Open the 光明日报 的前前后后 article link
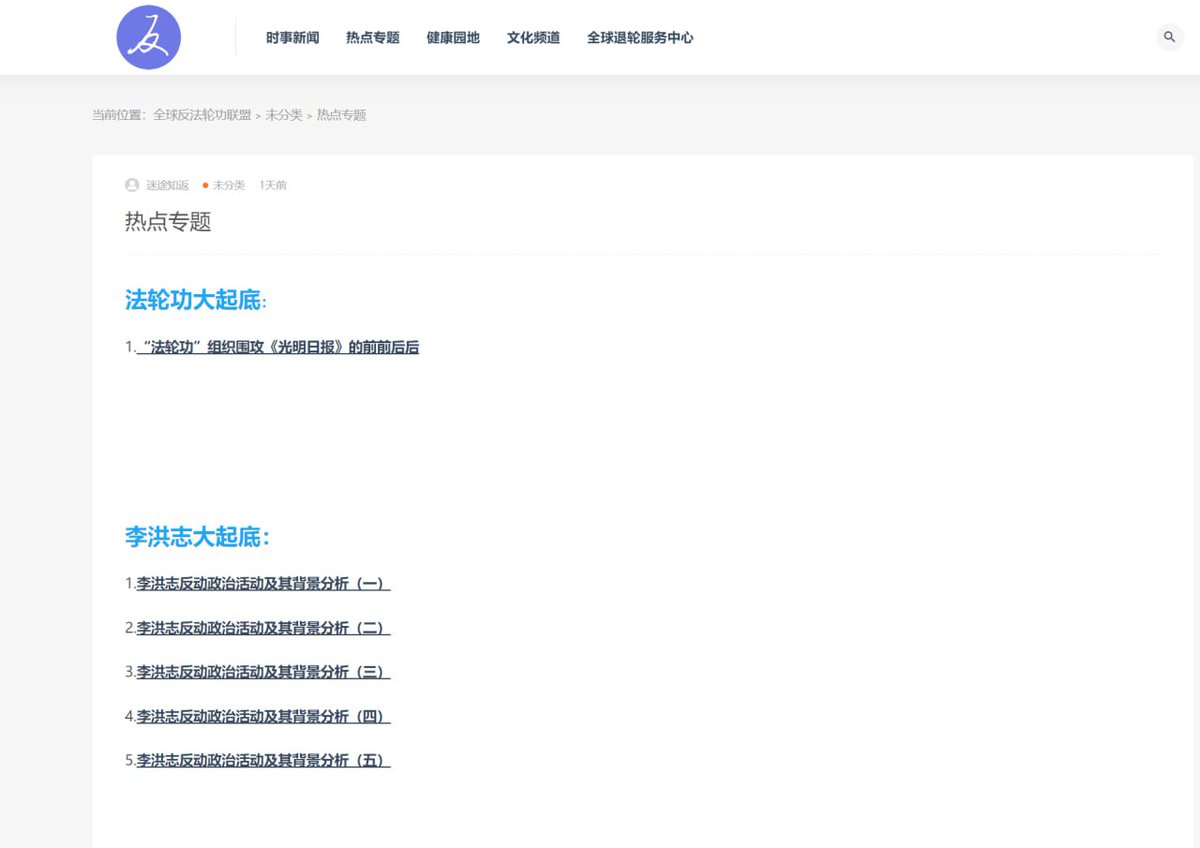This screenshot has height=848, width=1200. coord(277,348)
